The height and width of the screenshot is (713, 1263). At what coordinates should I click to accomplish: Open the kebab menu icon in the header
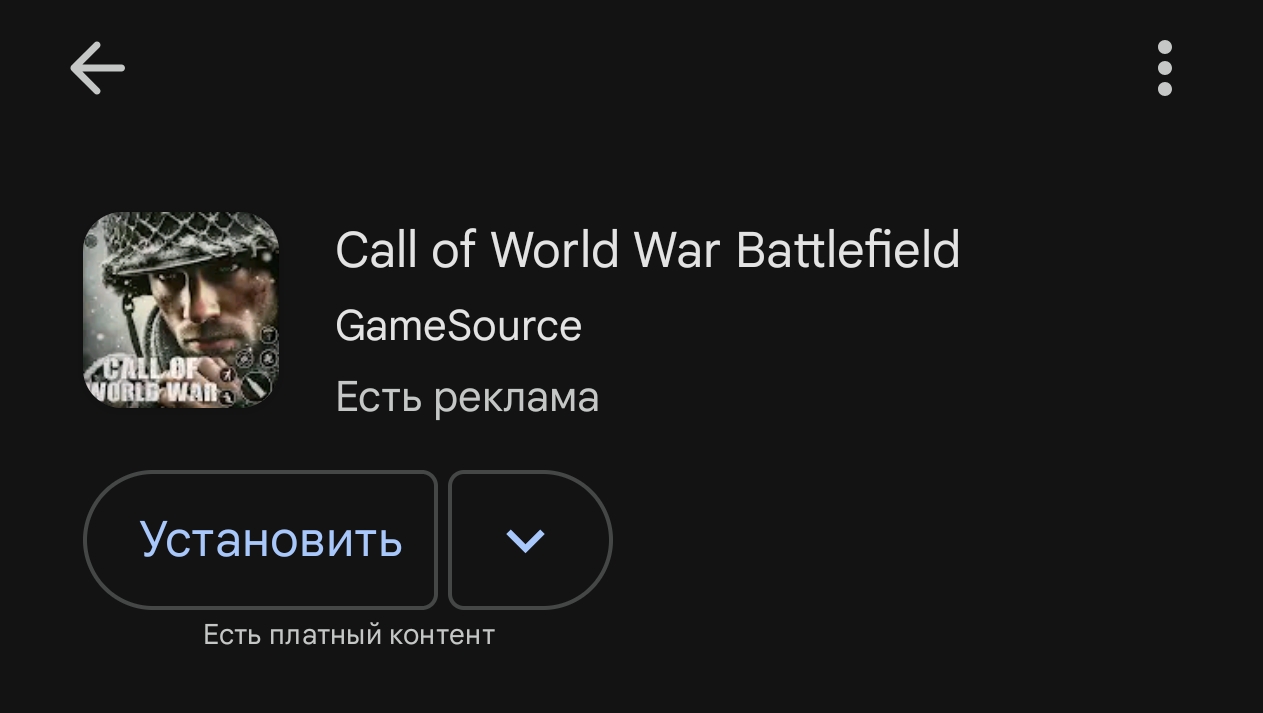[x=1164, y=68]
